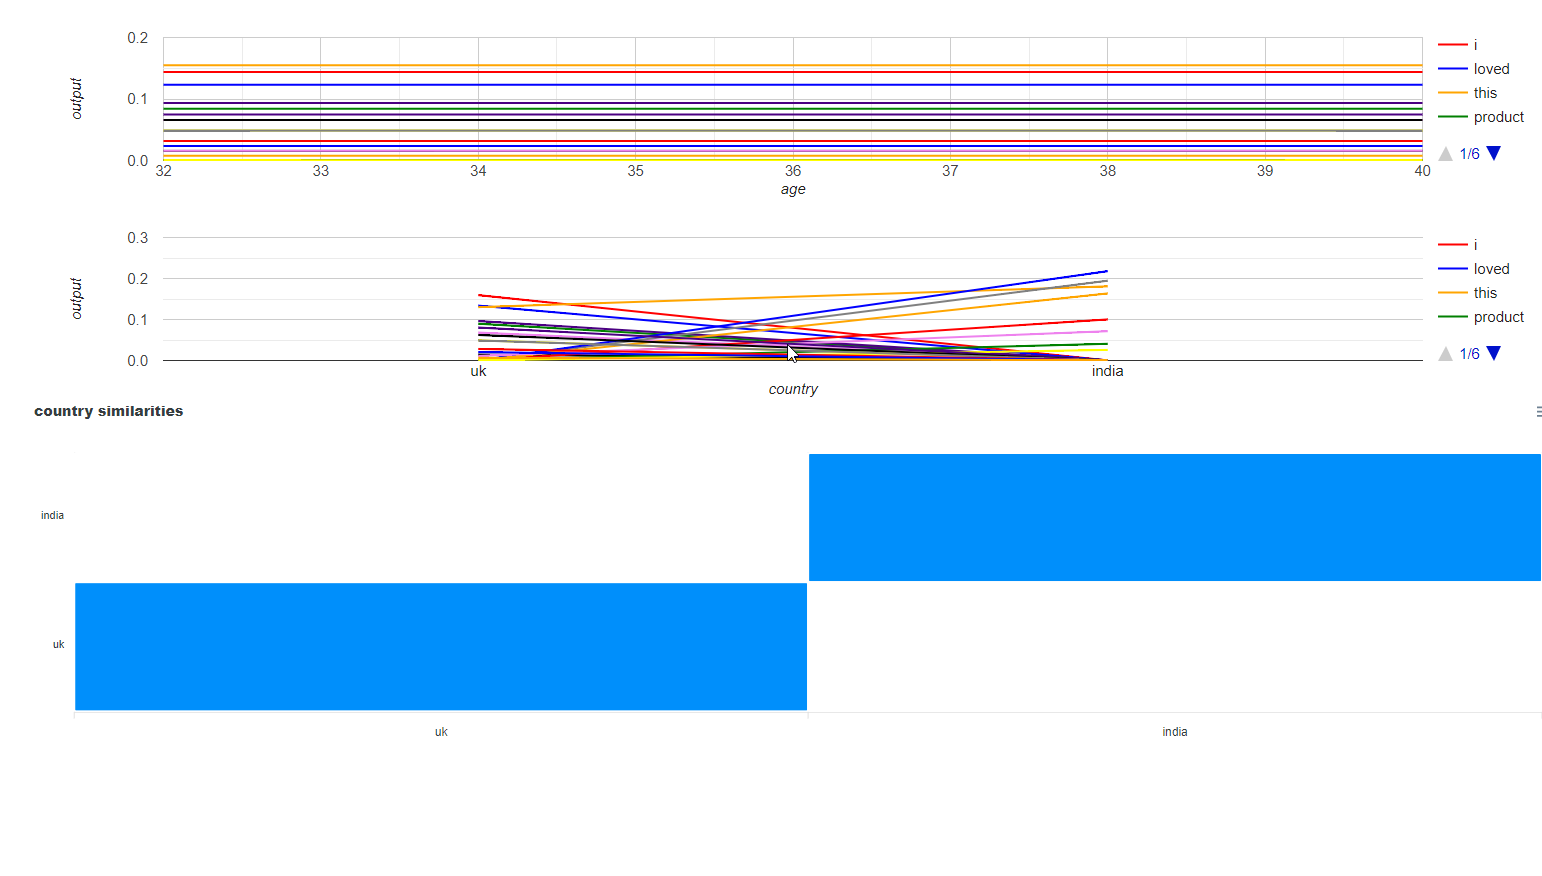Click the gray up arrow in age chart legend
This screenshot has height=876, width=1542.
1445,153
